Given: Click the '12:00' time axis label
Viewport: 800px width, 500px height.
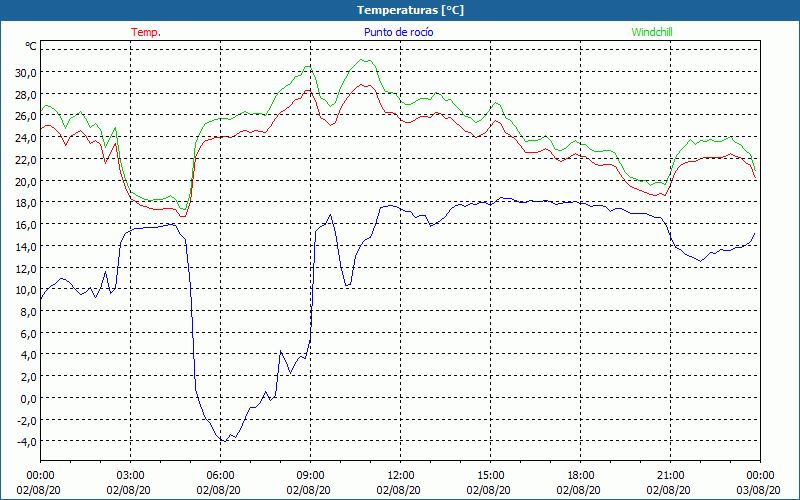Looking at the screenshot, I should pos(401,476).
